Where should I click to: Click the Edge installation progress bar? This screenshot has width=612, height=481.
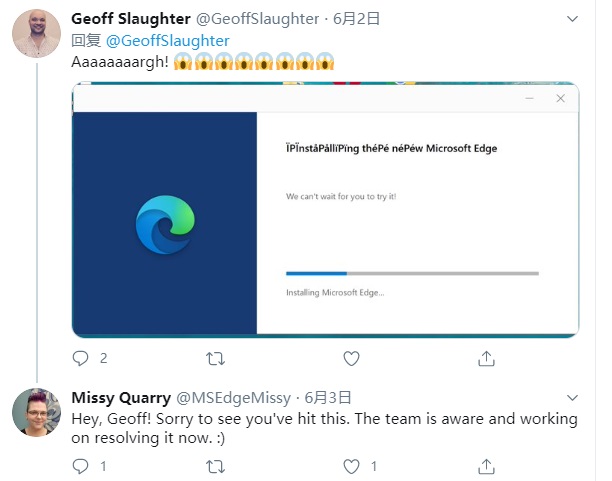tap(412, 273)
